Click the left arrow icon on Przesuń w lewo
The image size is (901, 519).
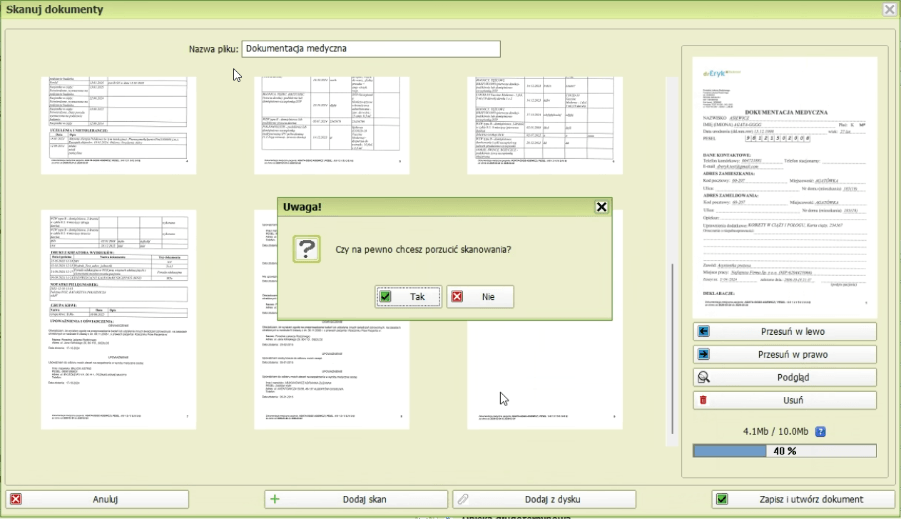click(x=704, y=332)
